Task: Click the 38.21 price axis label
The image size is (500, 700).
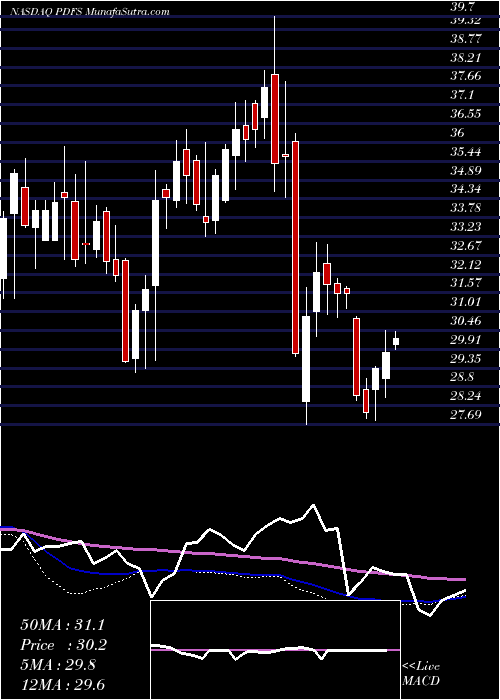Action: (x=467, y=58)
